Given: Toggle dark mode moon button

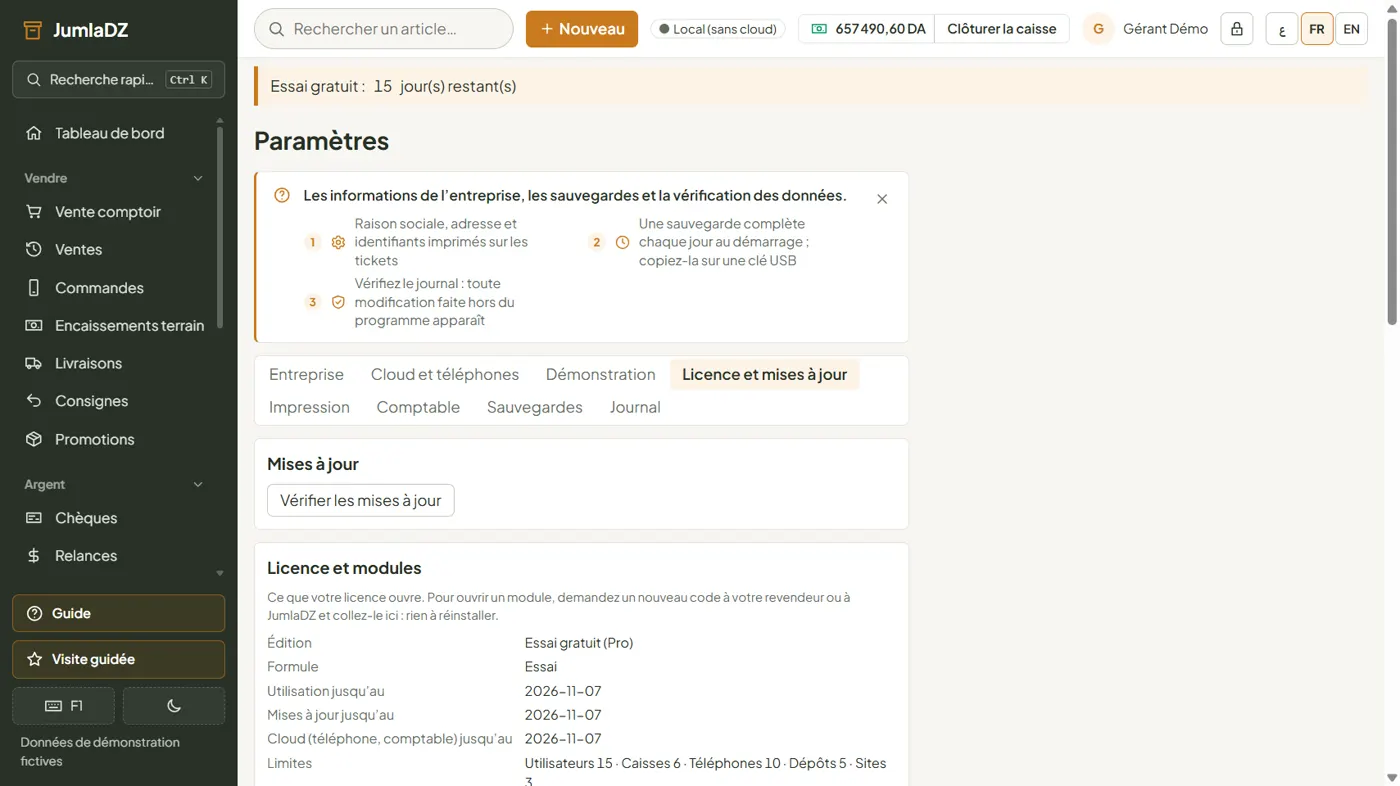Looking at the screenshot, I should [174, 706].
